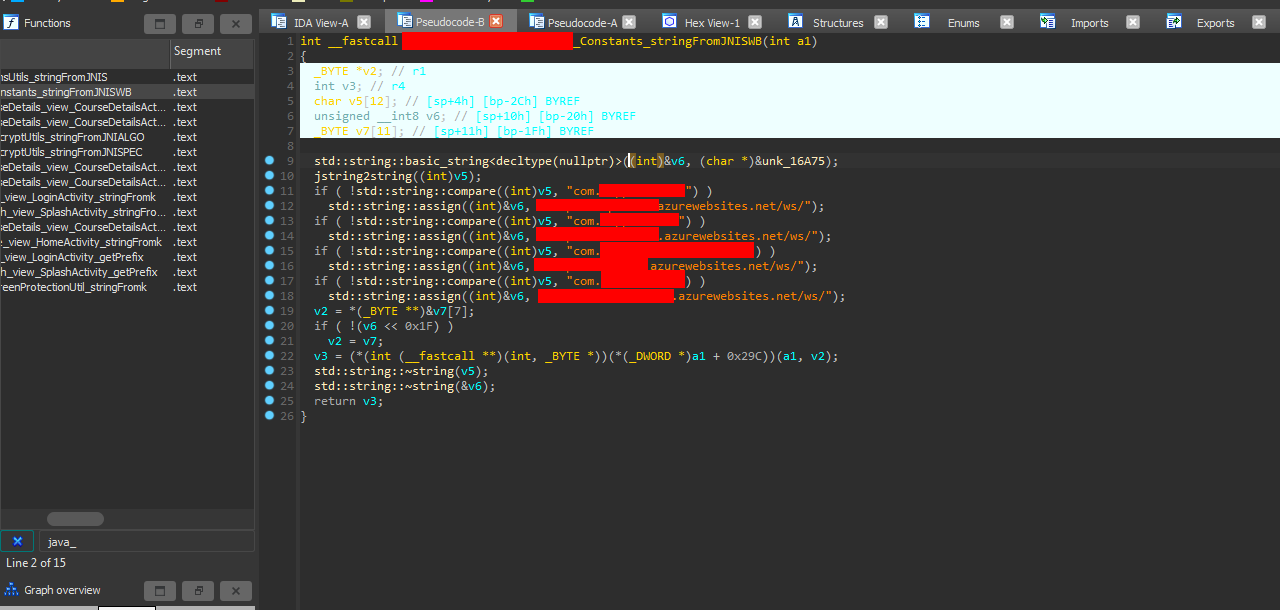The height and width of the screenshot is (610, 1280).
Task: Click the Functions panel f icon
Action: click(11, 23)
